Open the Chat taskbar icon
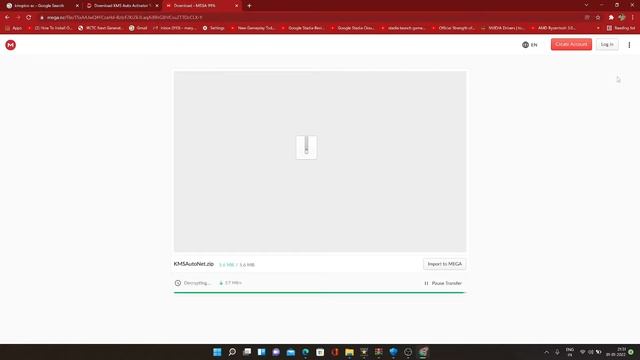Viewport: 640px width, 360px height. tap(276, 352)
